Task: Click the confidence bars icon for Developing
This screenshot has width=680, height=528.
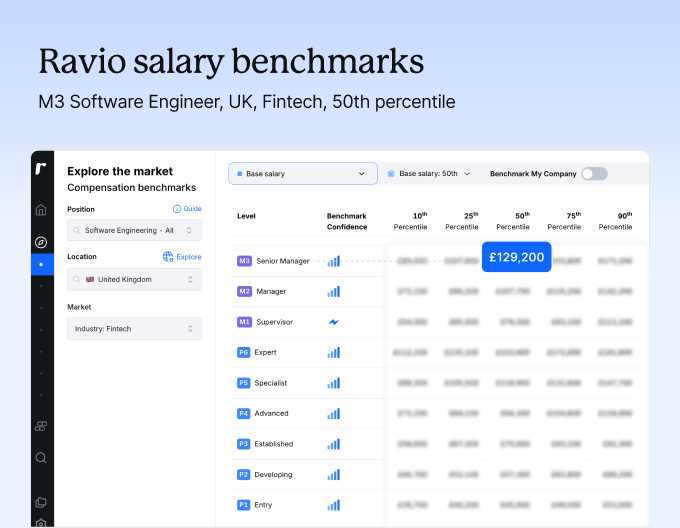Action: point(333,475)
